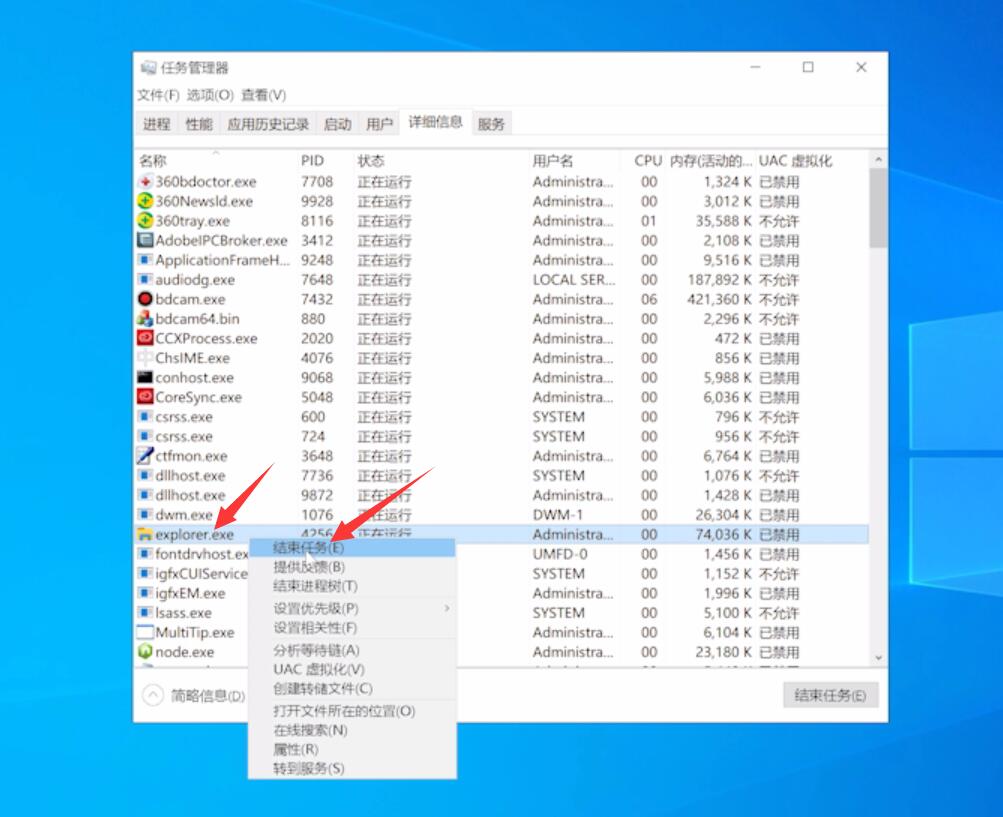The image size is (1003, 817).
Task: Open the 选项(O) menu
Action: pyautogui.click(x=212, y=93)
